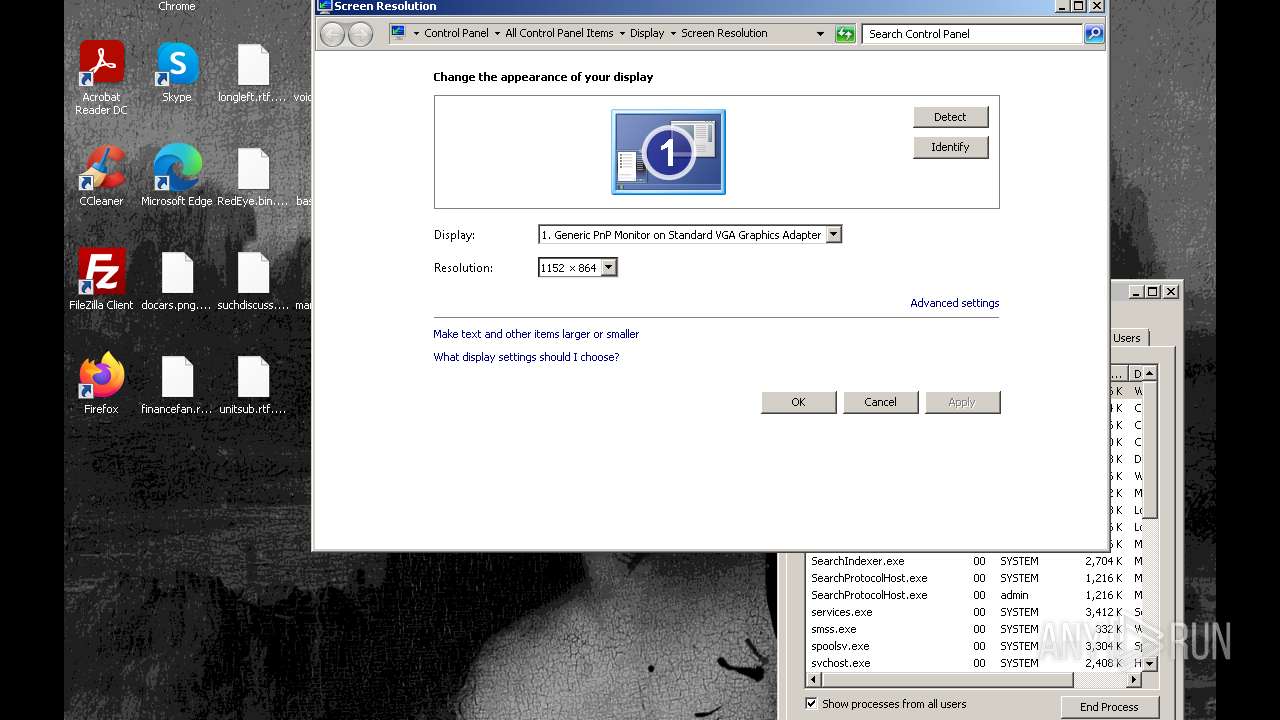Click the Screen Resolution breadcrumb
This screenshot has width=1280, height=720.
click(x=724, y=33)
